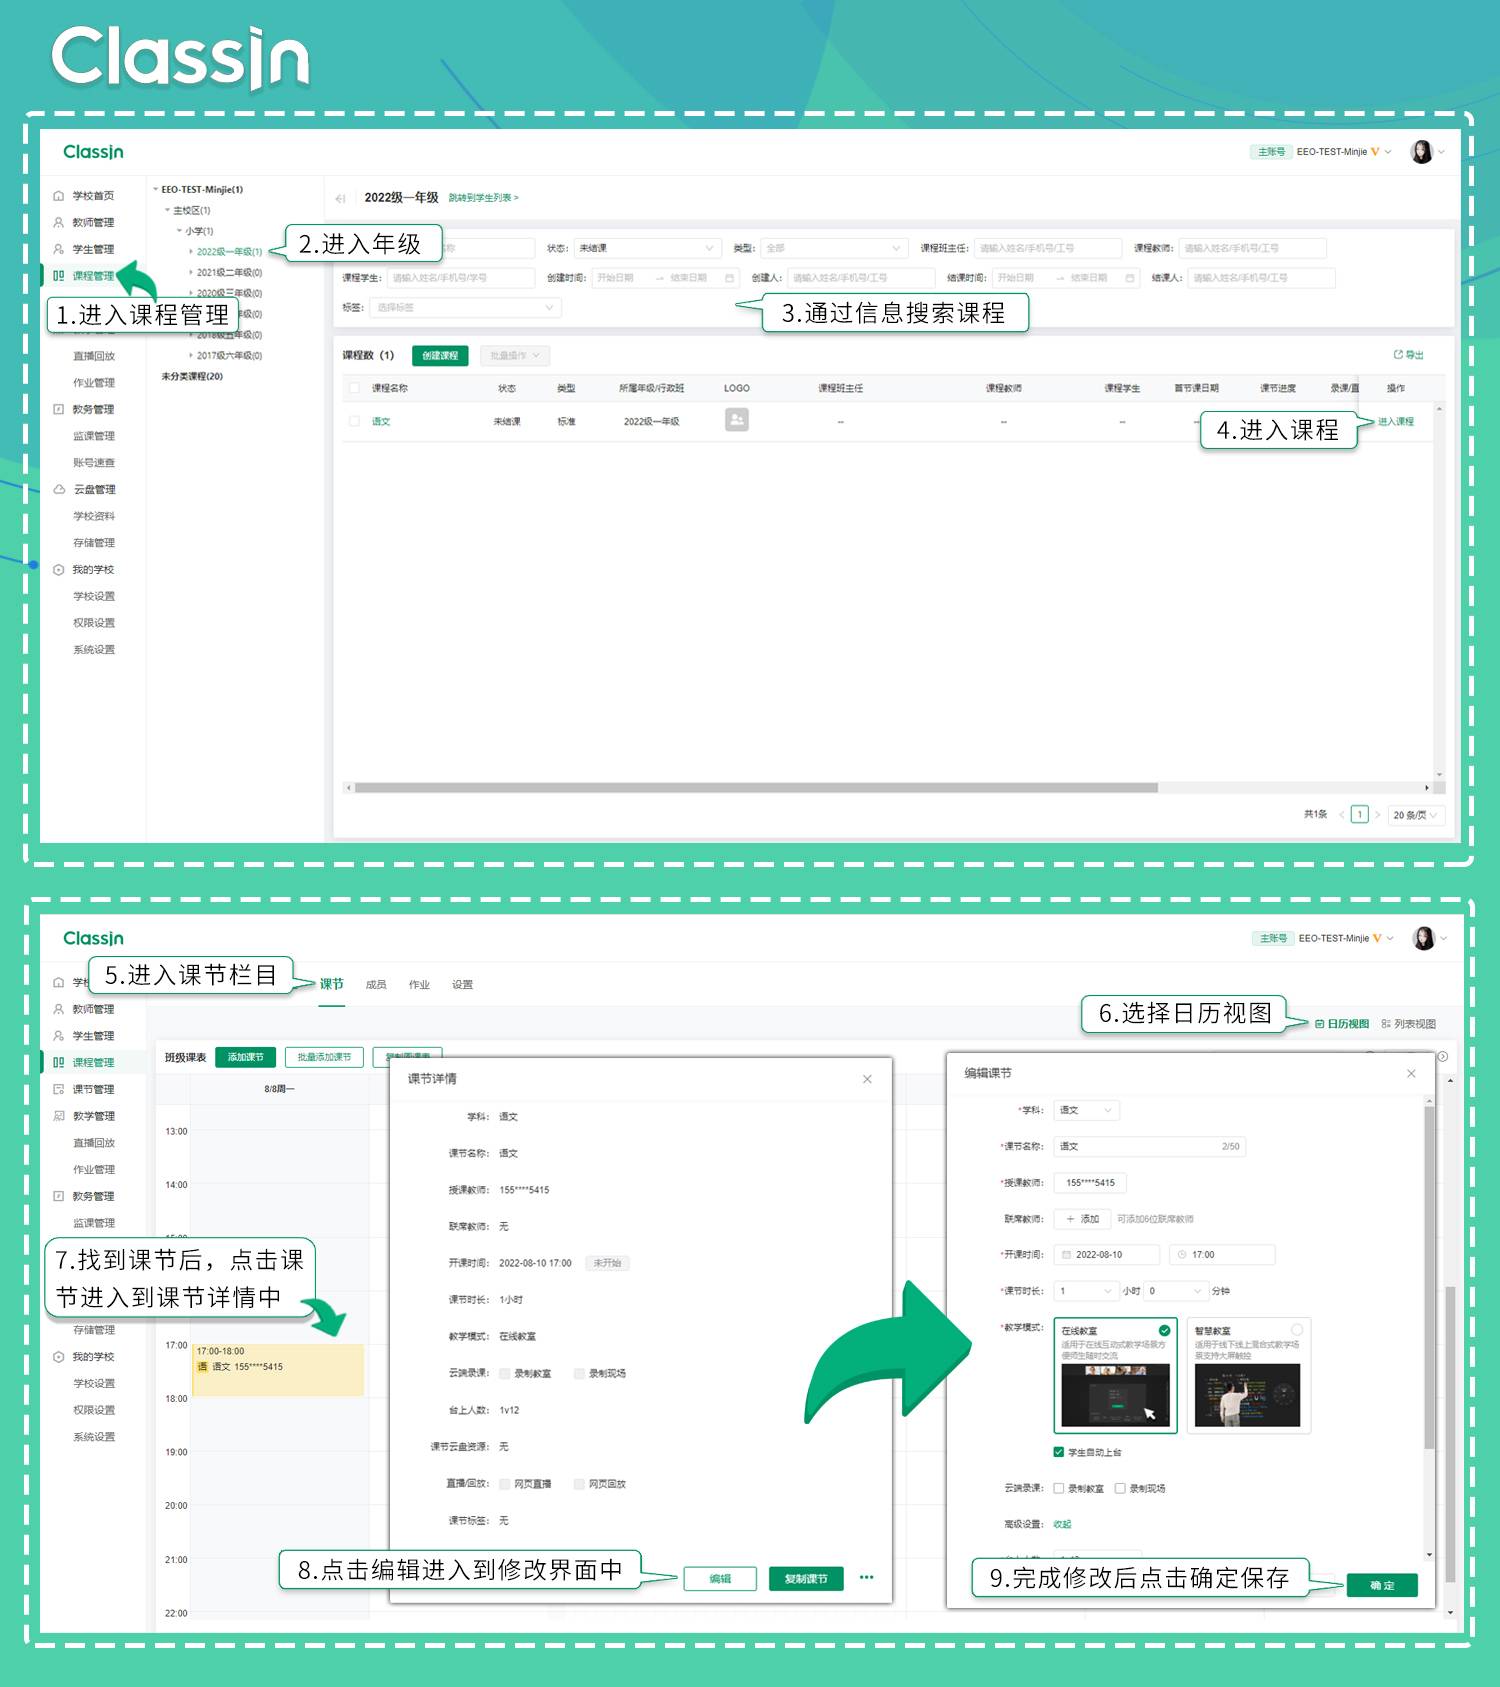Click the 2022-08-10 date field in 编辑课节
Screen dimensions: 1500x1687
pos(1107,1255)
